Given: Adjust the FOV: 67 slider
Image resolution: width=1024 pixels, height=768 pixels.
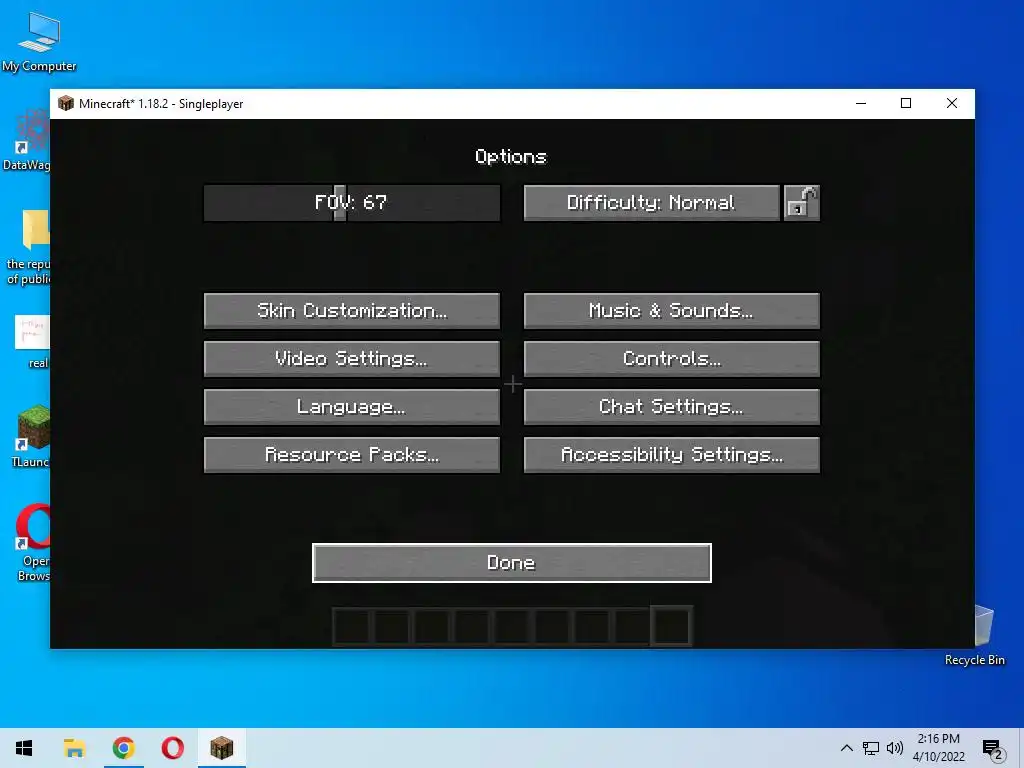Looking at the screenshot, I should (x=352, y=203).
